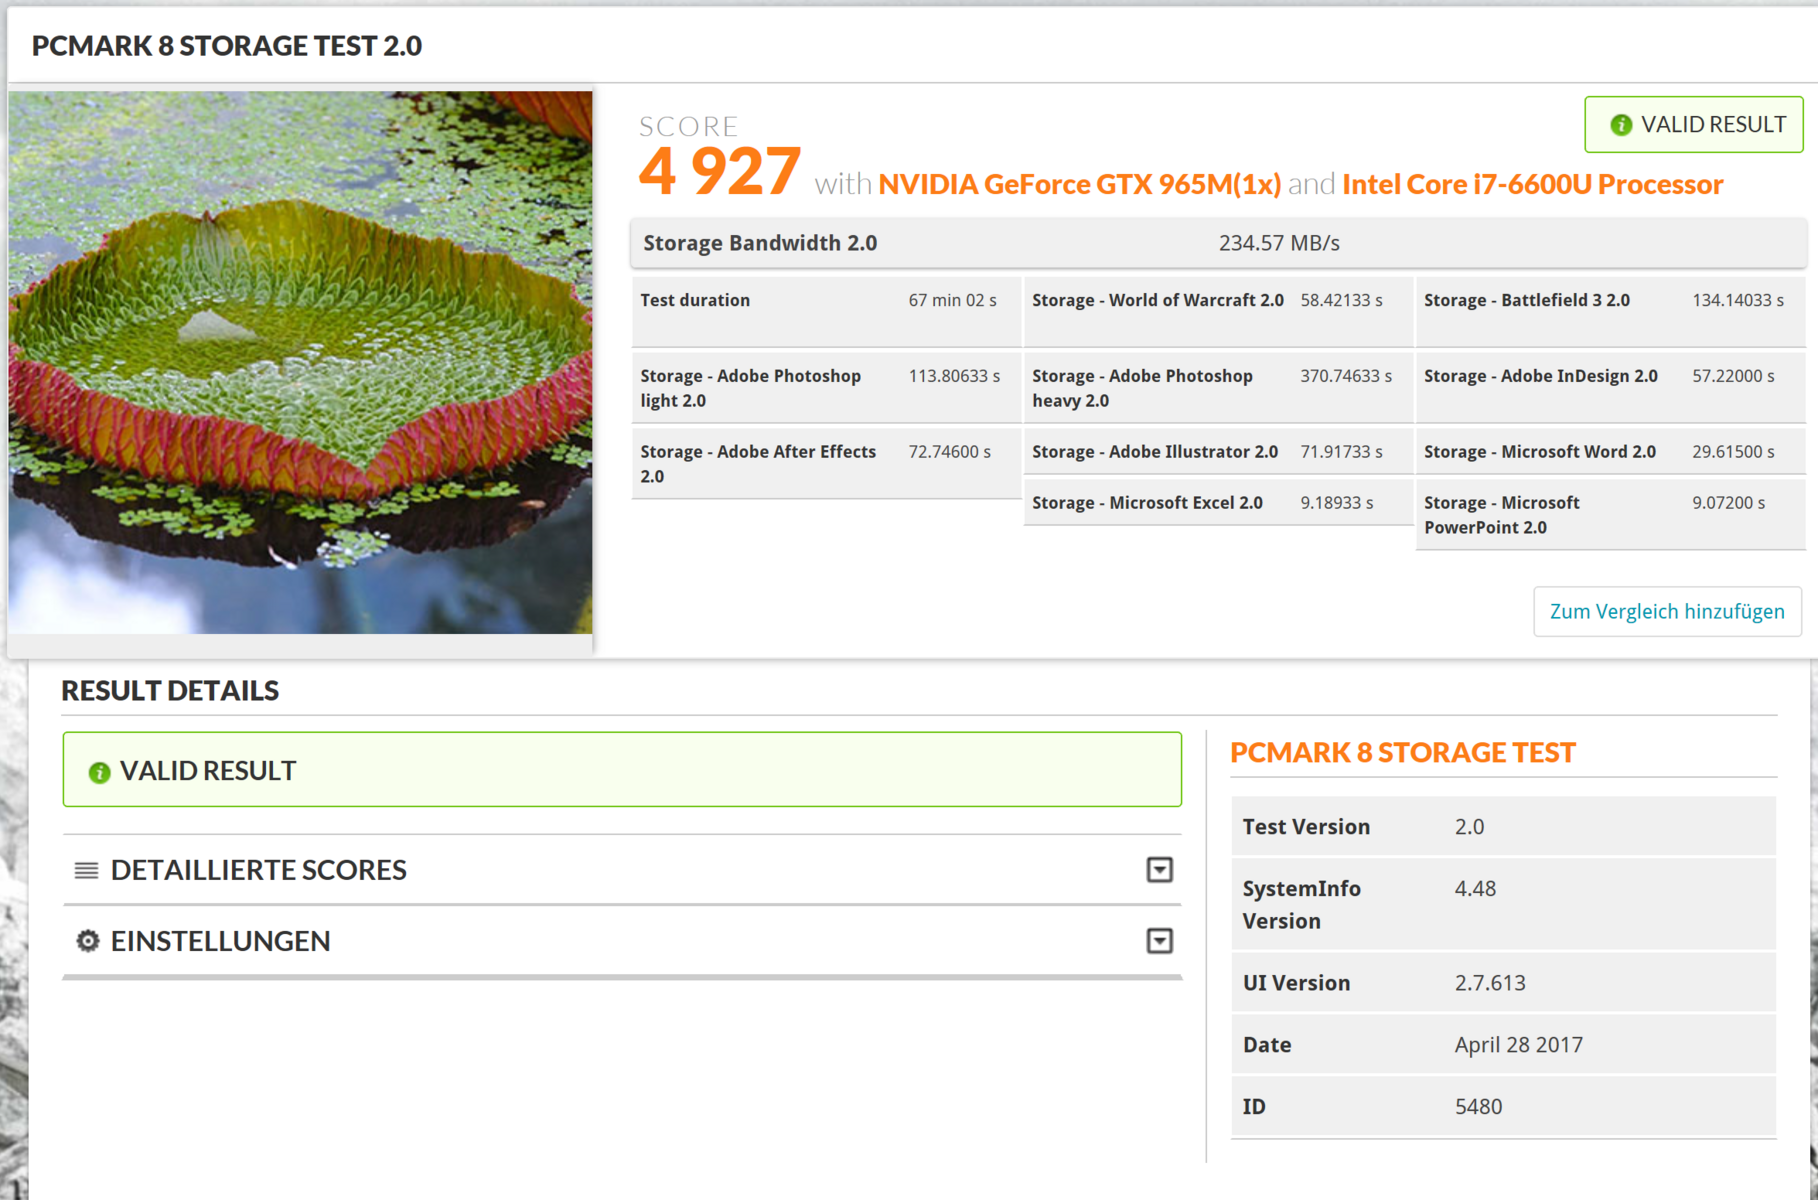Click the Test duration label
The height and width of the screenshot is (1200, 1818).
tap(695, 300)
